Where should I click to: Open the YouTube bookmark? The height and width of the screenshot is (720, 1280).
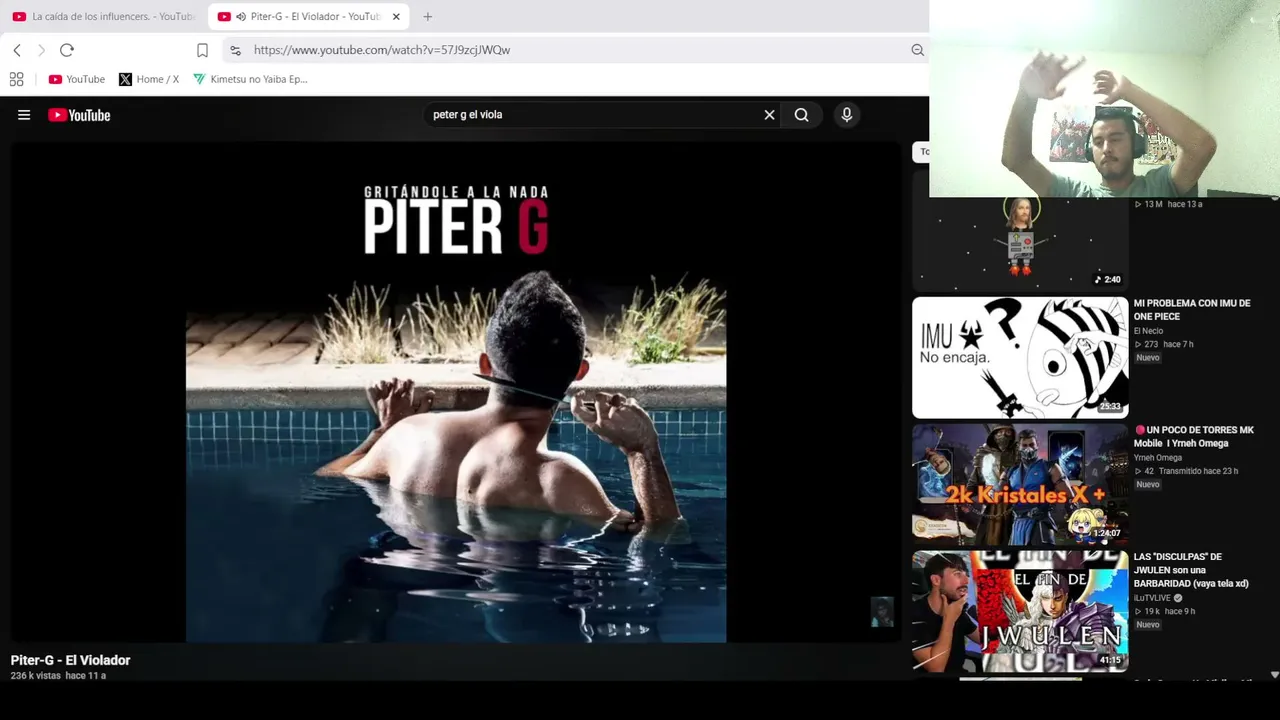pyautogui.click(x=77, y=79)
